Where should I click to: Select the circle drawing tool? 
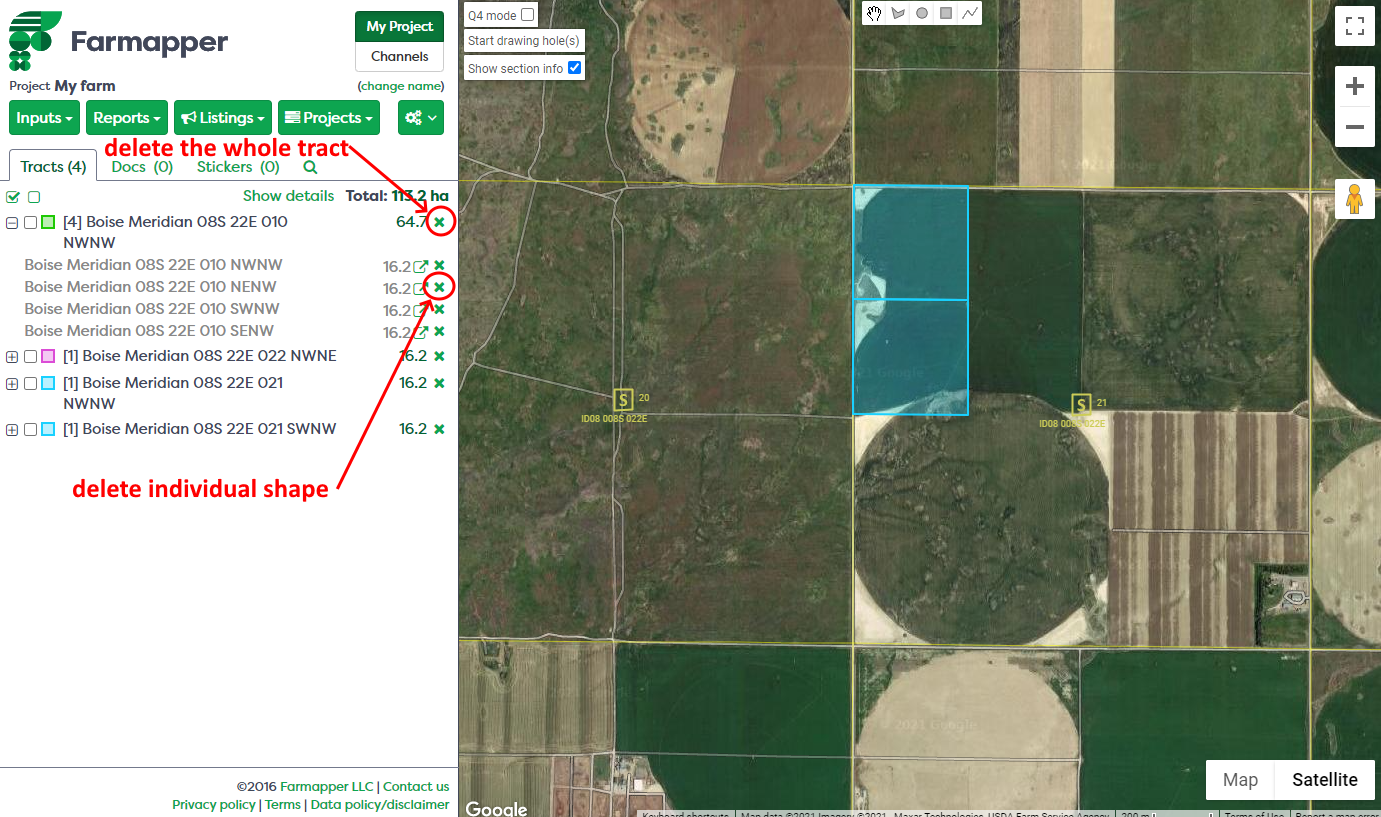click(x=922, y=13)
